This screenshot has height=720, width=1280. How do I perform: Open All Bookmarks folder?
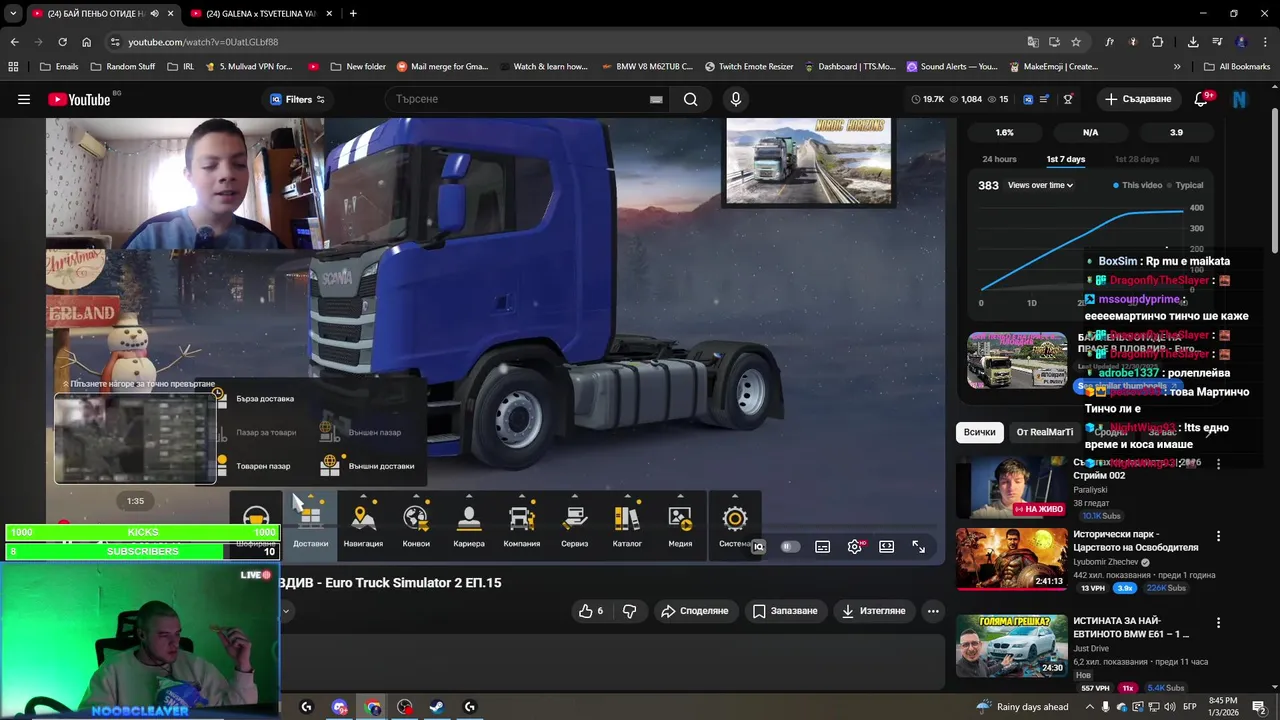[1237, 67]
